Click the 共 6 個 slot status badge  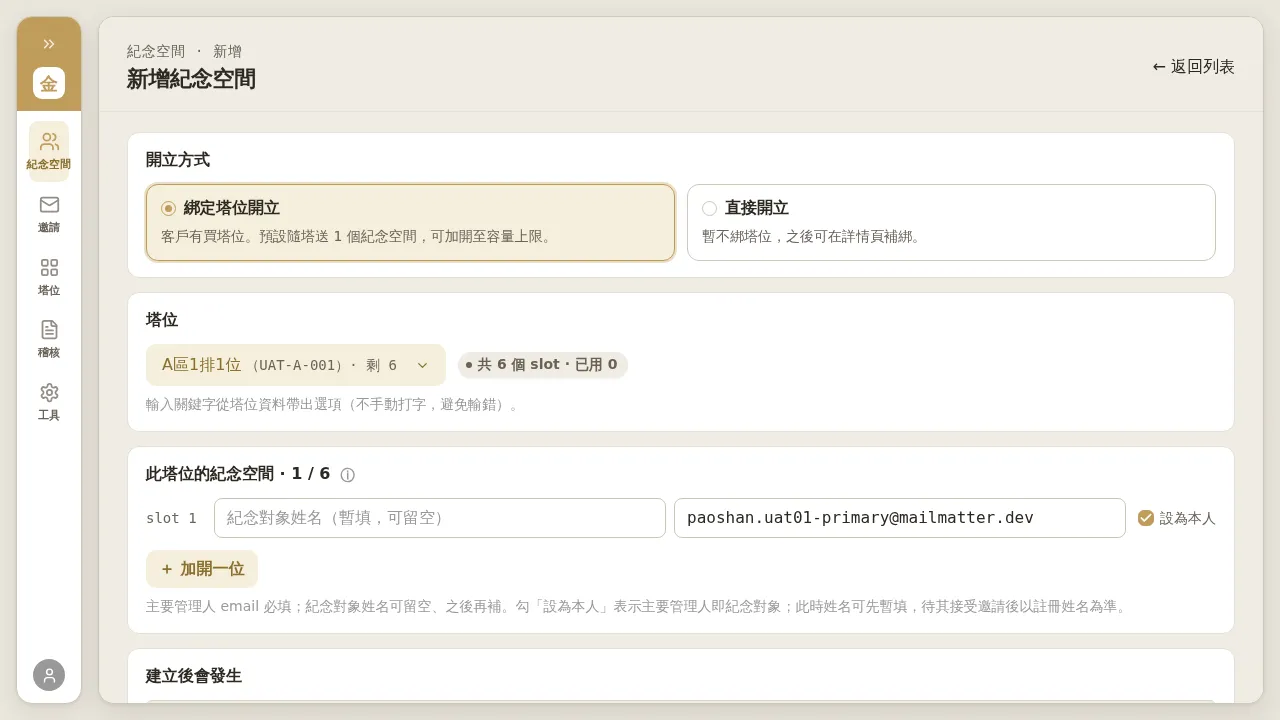pyautogui.click(x=543, y=365)
